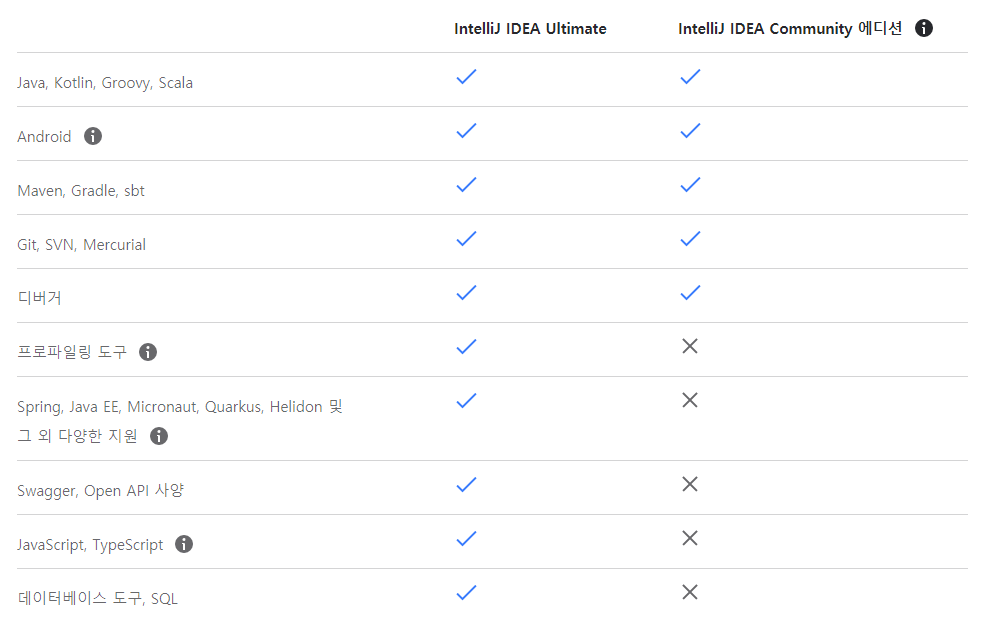
Task: Open the info icon beside 프로파일링 도구
Action: pos(148,352)
